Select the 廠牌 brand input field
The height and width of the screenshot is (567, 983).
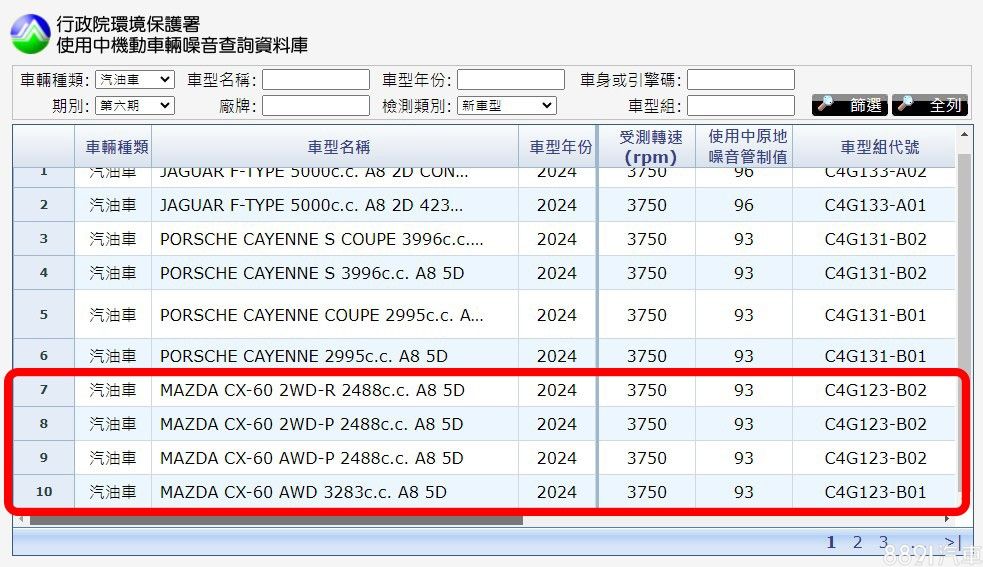pyautogui.click(x=315, y=105)
